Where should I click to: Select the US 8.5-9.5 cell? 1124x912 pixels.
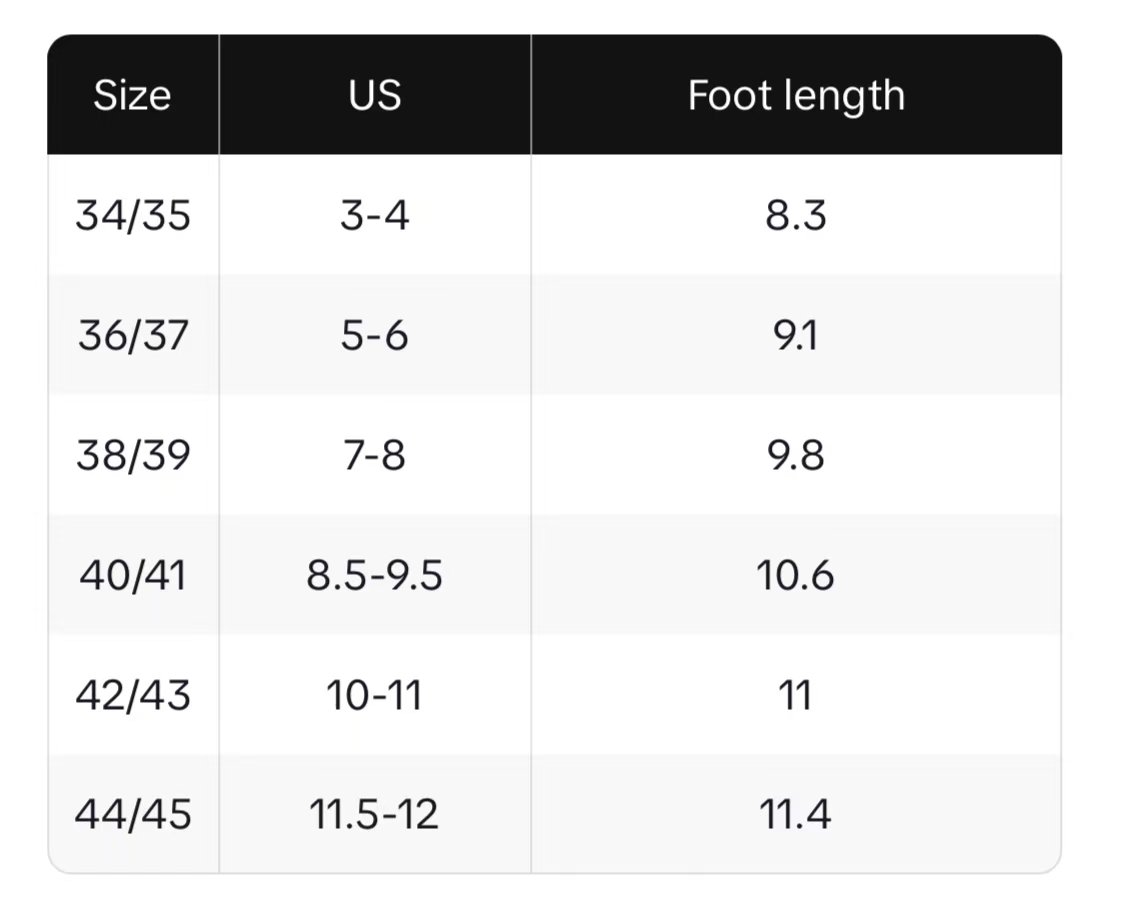click(x=375, y=575)
